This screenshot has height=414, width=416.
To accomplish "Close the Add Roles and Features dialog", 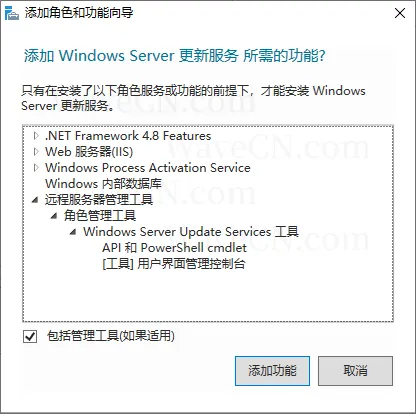I will click(400, 13).
